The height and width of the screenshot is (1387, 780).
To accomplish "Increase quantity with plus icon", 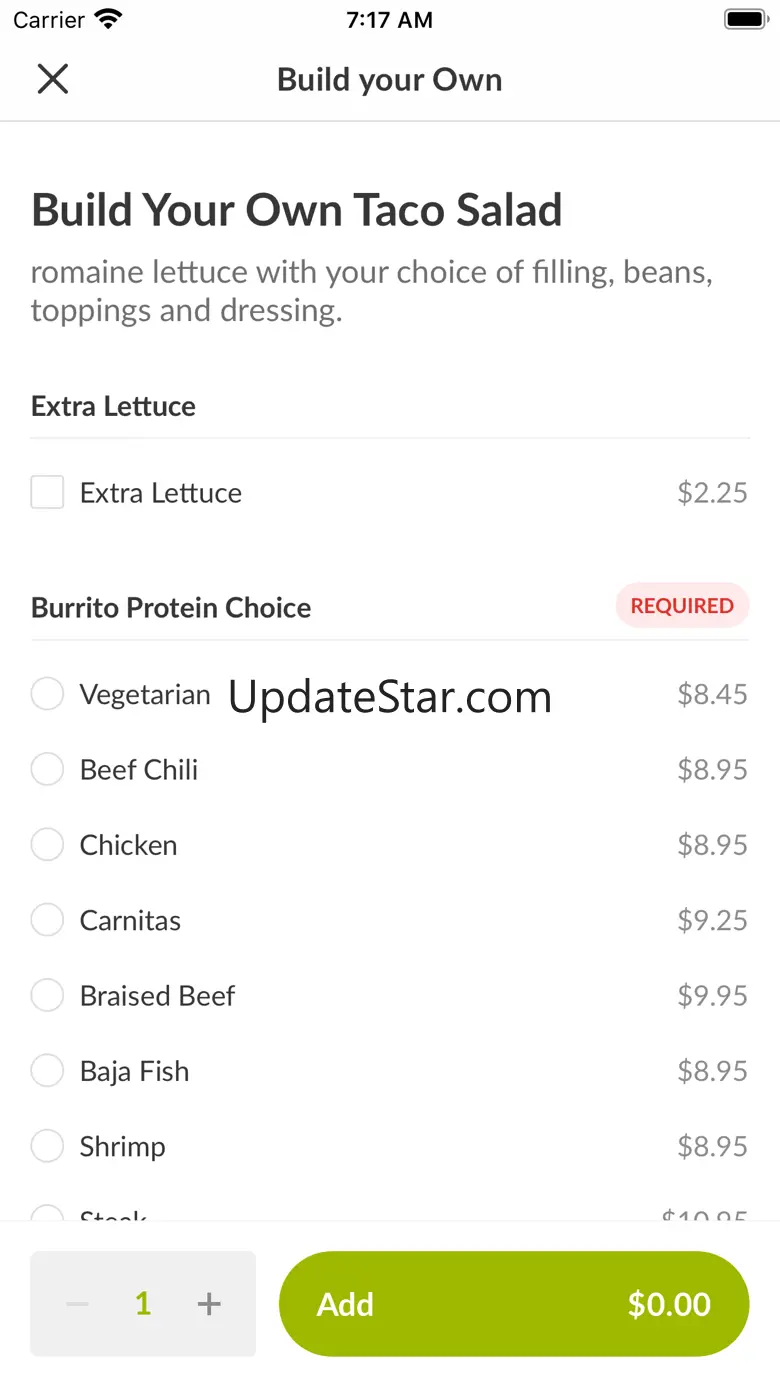I will [208, 1304].
